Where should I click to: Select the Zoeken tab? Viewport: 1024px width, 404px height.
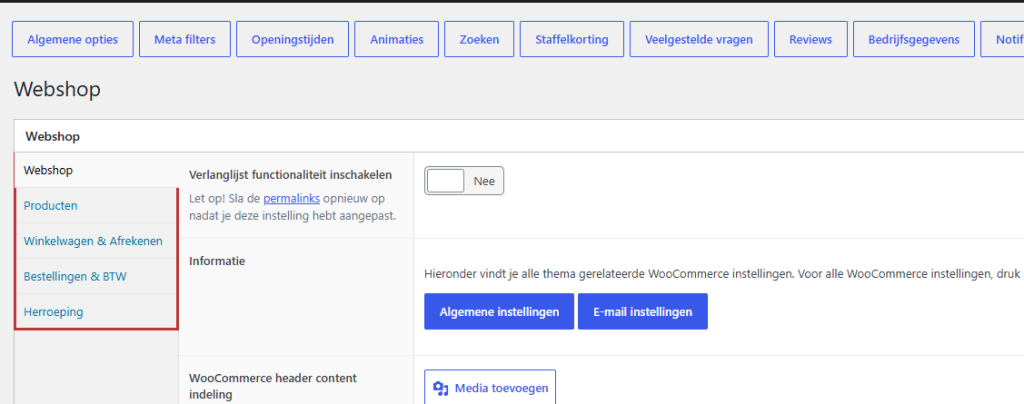point(479,39)
